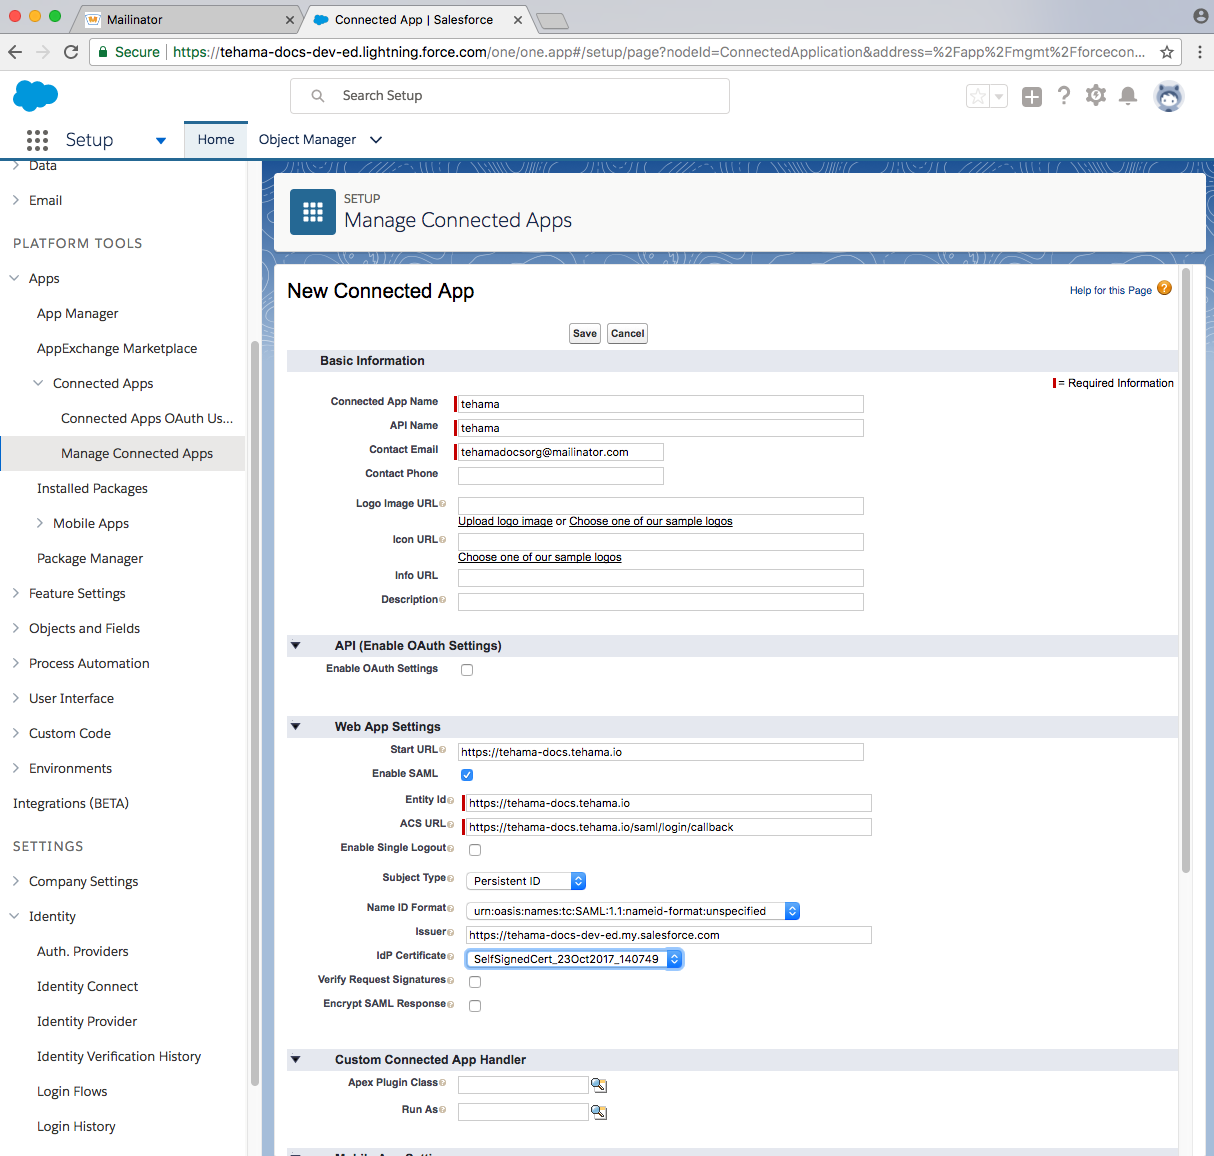Image resolution: width=1214 pixels, height=1156 pixels.
Task: Uncheck the Enable SAML checkbox
Action: click(x=467, y=775)
